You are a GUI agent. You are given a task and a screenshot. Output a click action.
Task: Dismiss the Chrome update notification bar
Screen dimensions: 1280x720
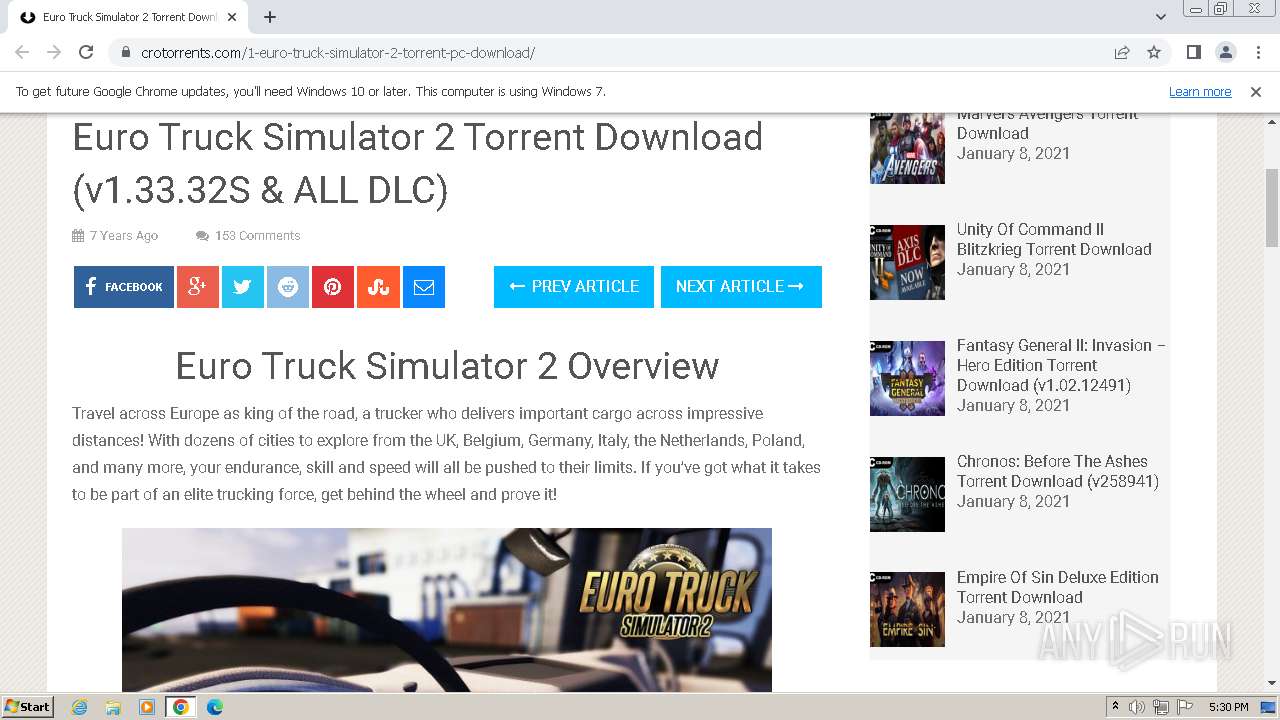tap(1256, 91)
